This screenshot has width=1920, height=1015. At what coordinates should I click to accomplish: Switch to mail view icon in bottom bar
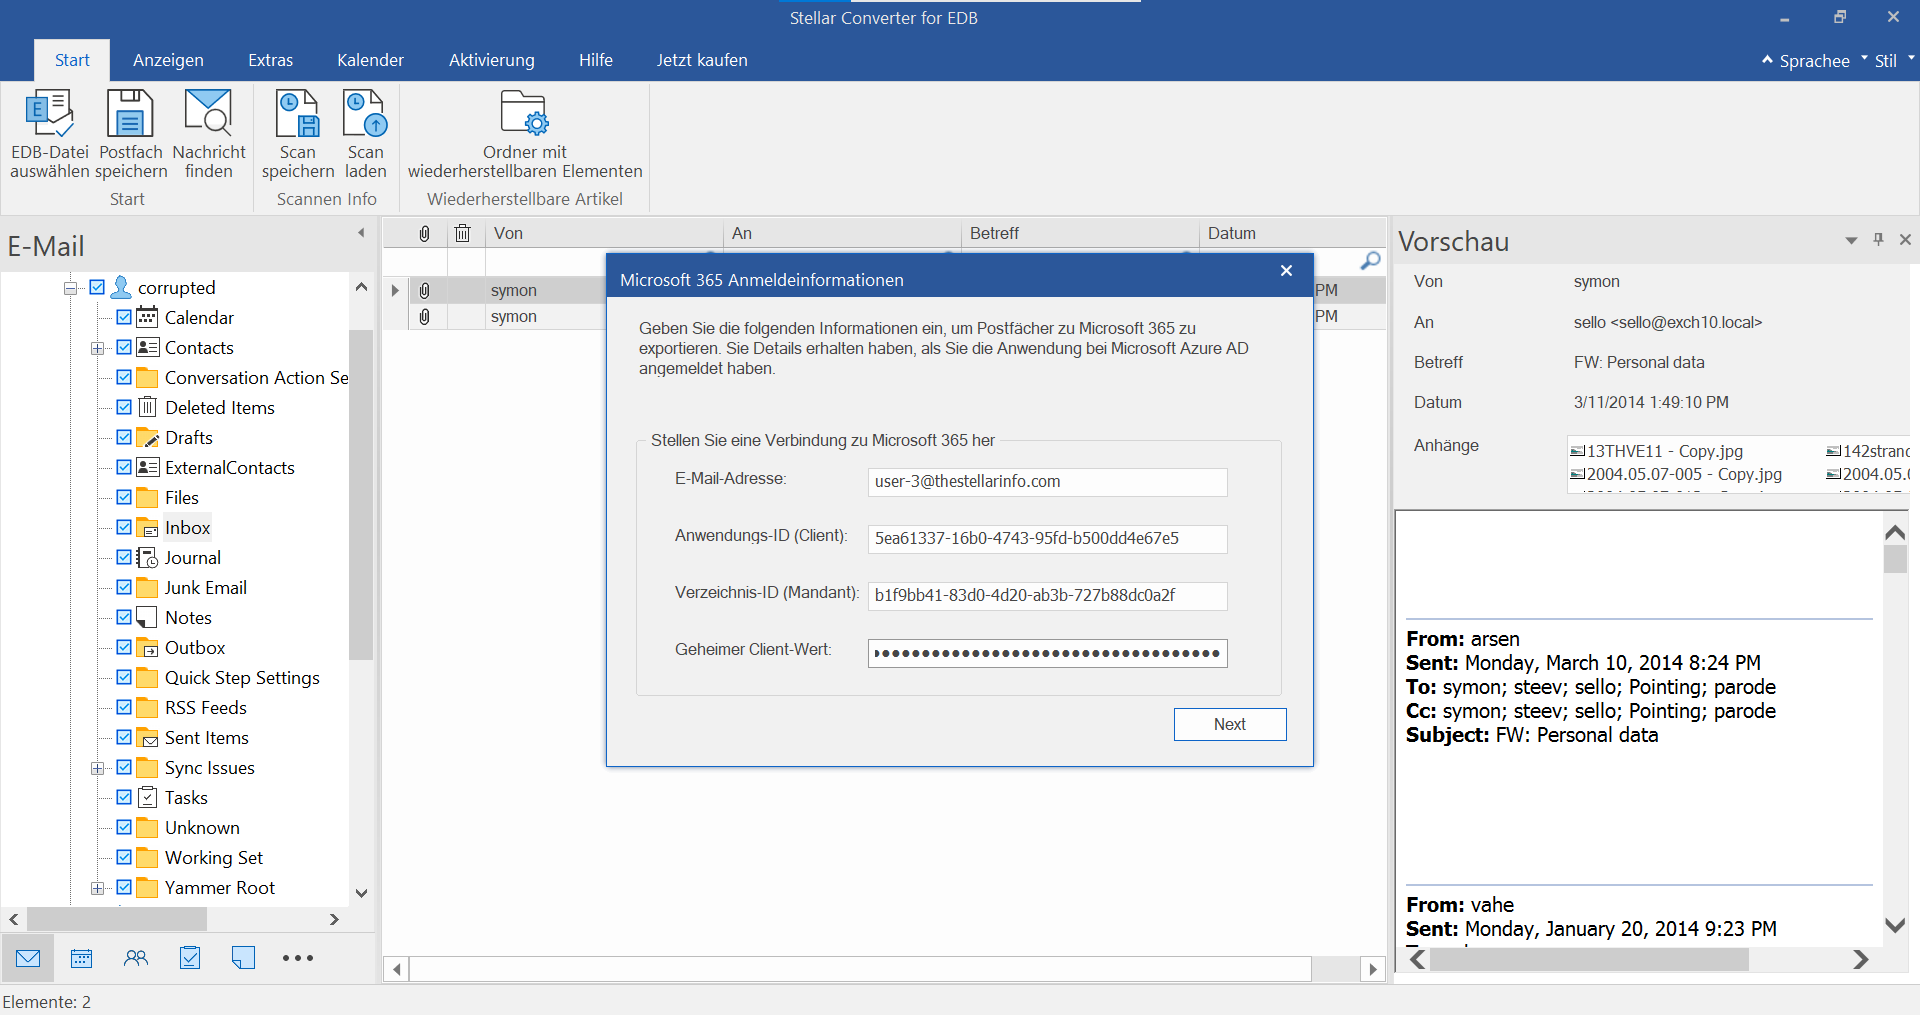pyautogui.click(x=28, y=958)
